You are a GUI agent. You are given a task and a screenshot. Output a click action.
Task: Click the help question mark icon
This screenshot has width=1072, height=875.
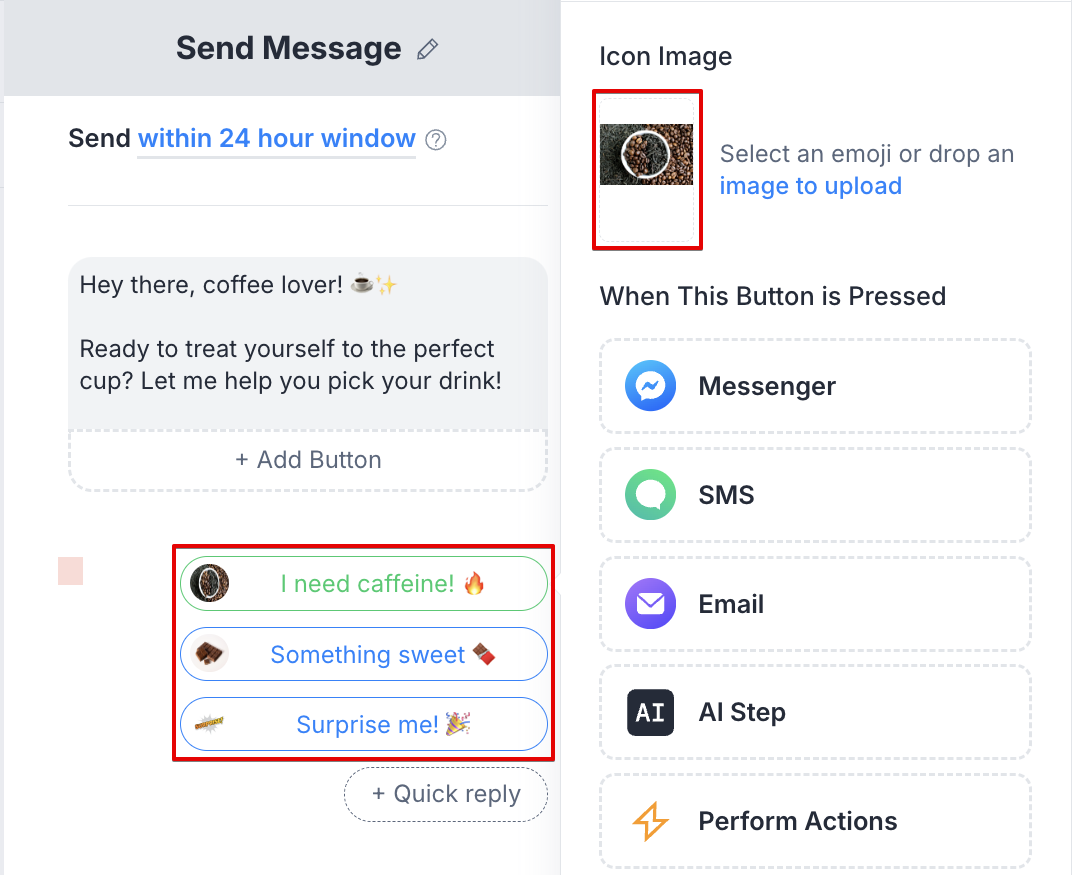pos(435,140)
